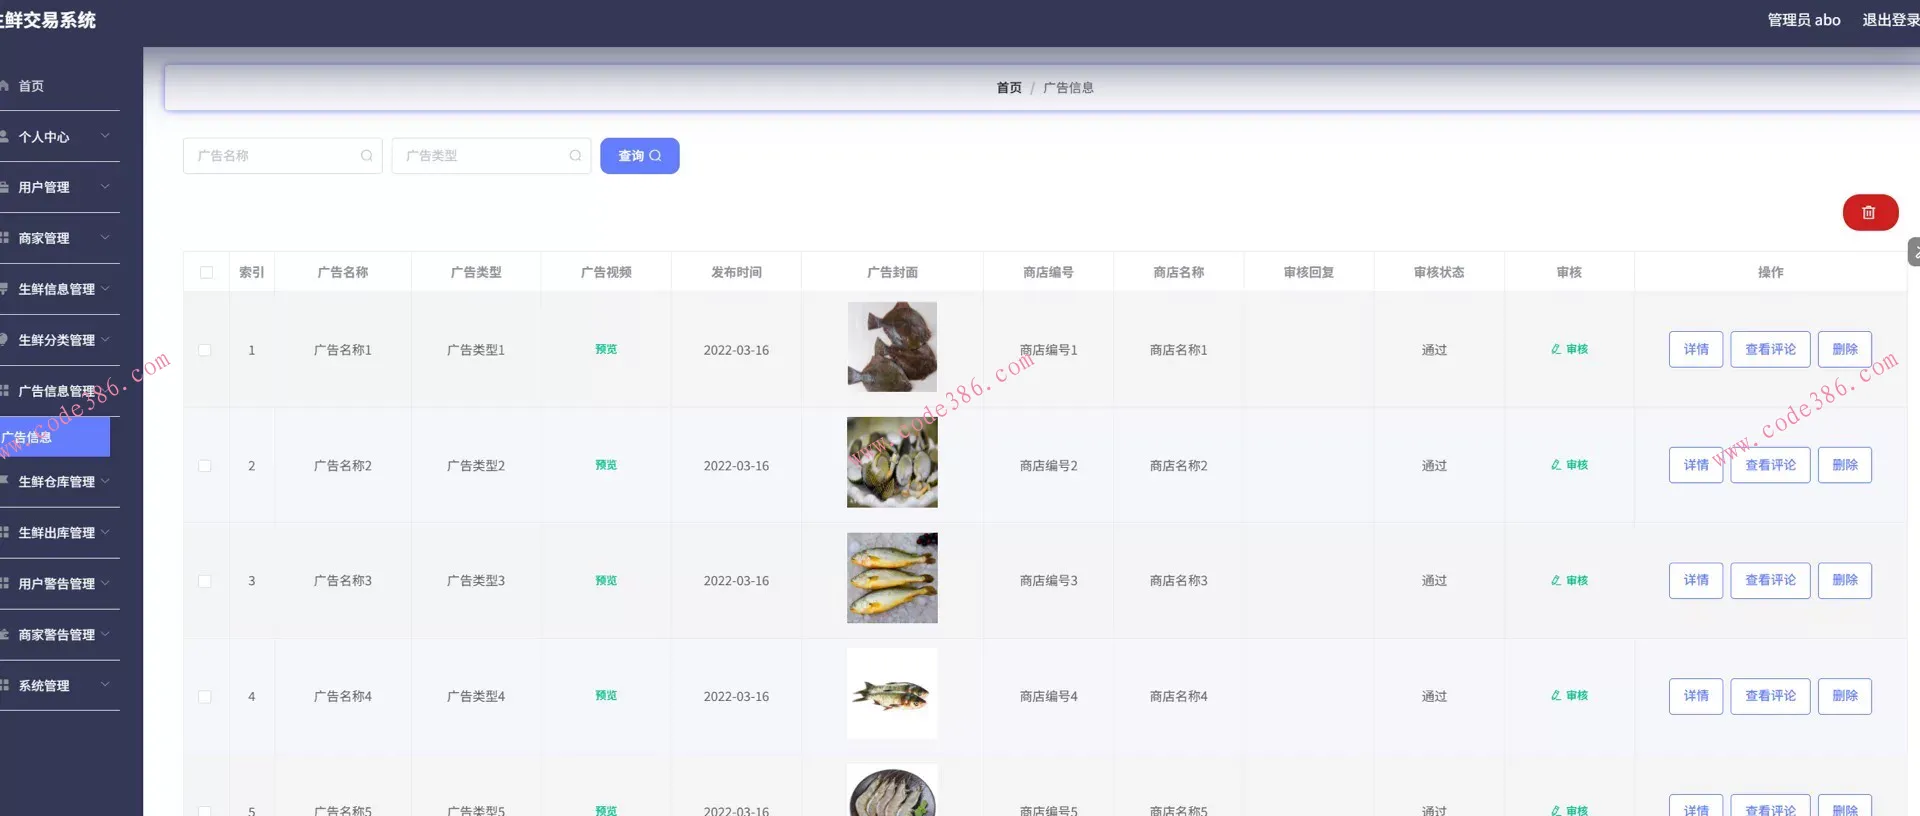Expand the 个人中心 chevron in sidebar
This screenshot has width=1920, height=816.
(x=105, y=136)
